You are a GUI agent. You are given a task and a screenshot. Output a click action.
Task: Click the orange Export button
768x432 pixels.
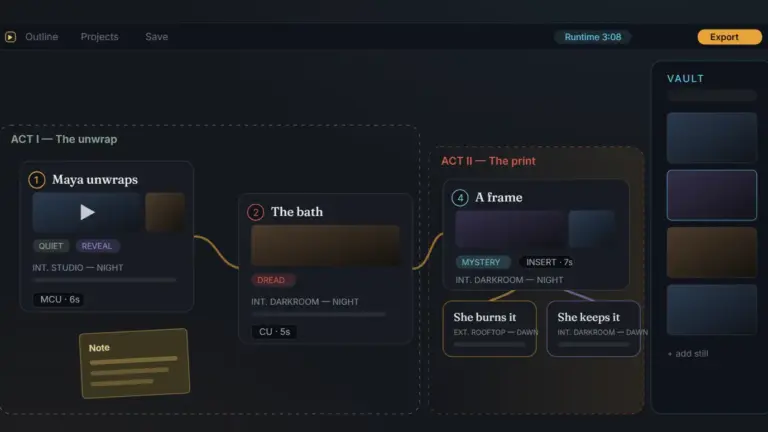[x=729, y=37]
